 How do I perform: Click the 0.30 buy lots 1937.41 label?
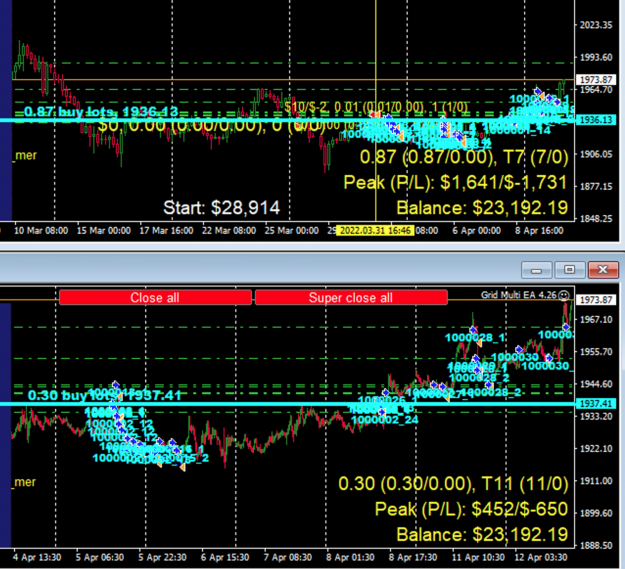coord(104,395)
